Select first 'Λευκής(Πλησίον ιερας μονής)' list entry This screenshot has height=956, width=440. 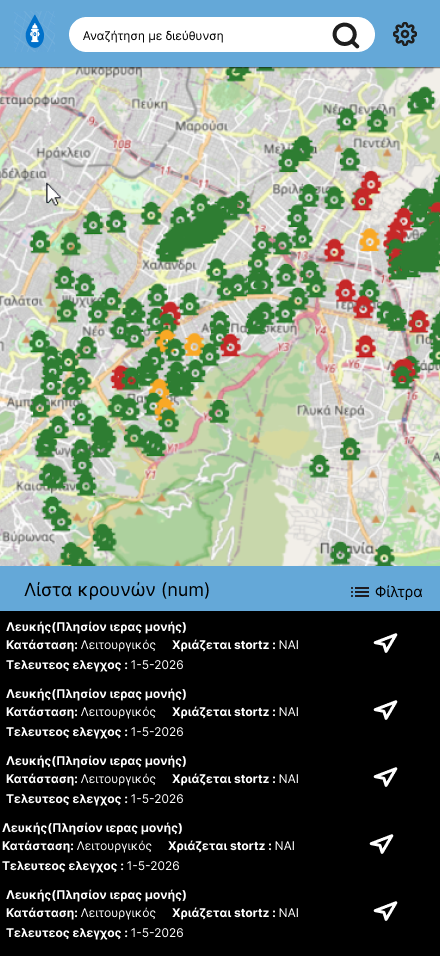click(96, 627)
